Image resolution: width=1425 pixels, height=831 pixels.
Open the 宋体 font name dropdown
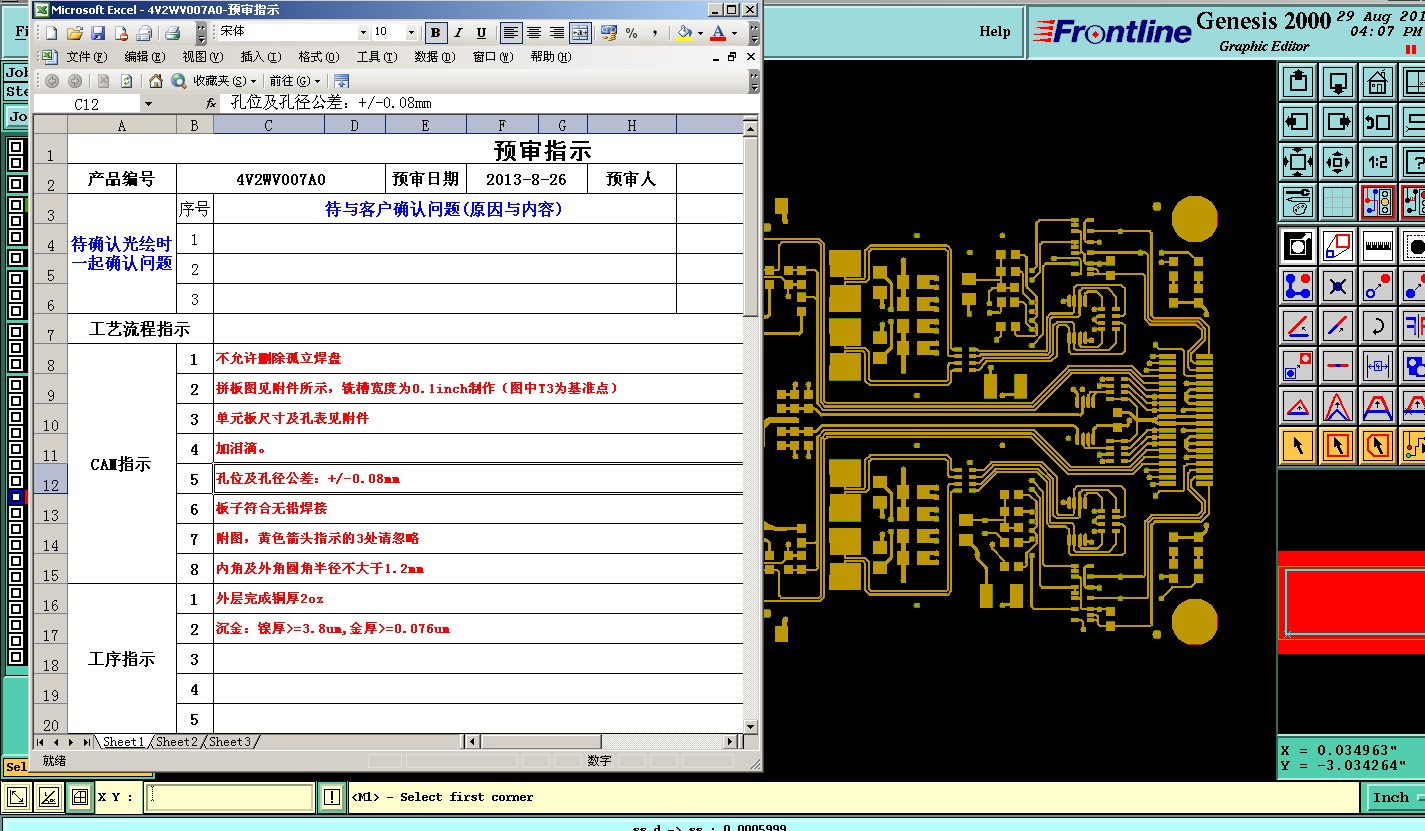click(362, 33)
